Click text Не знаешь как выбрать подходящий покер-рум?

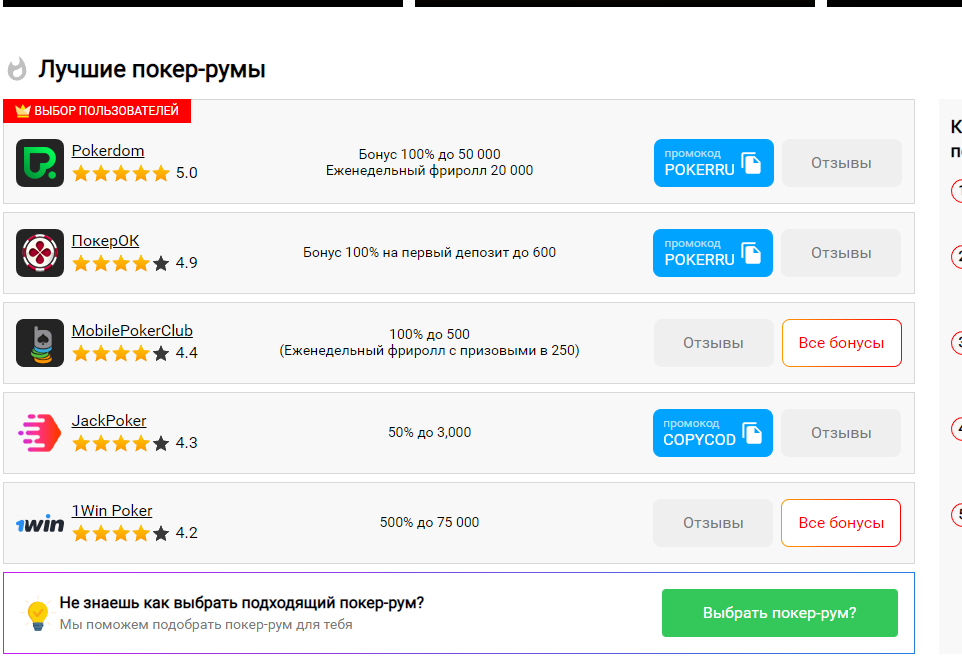(x=242, y=603)
